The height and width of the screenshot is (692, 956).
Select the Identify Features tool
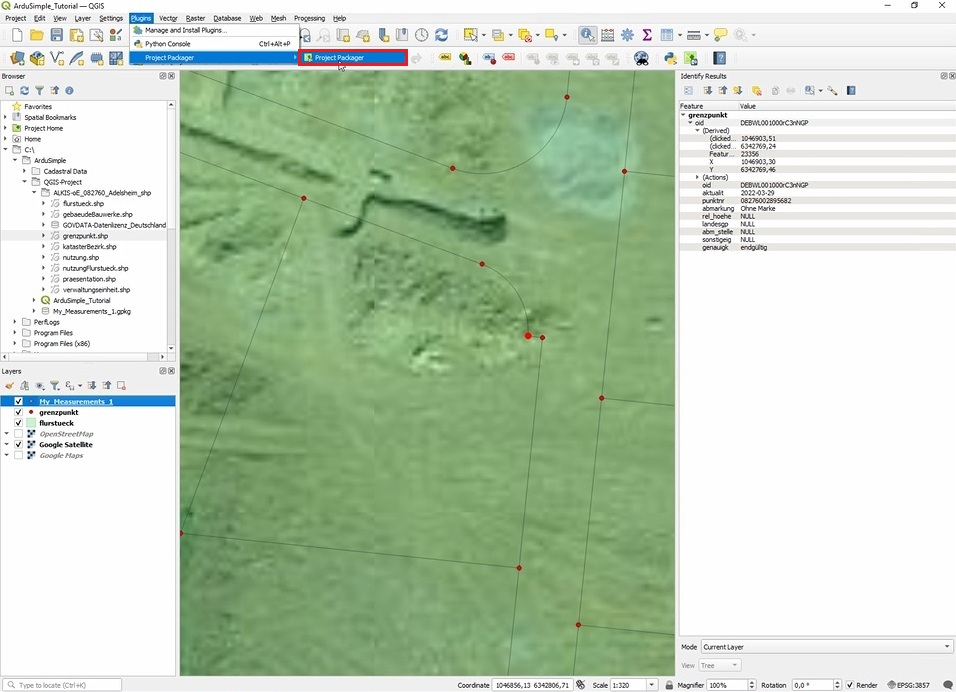pos(587,35)
